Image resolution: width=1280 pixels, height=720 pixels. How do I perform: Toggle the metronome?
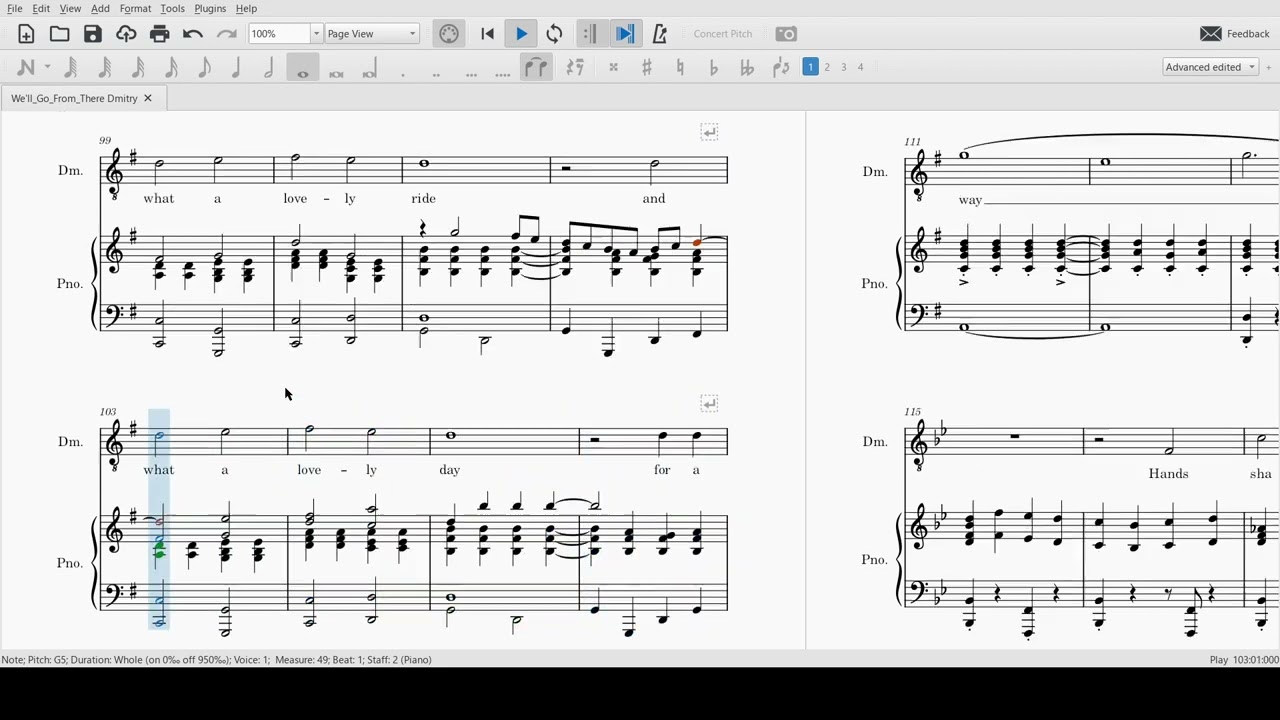[660, 34]
